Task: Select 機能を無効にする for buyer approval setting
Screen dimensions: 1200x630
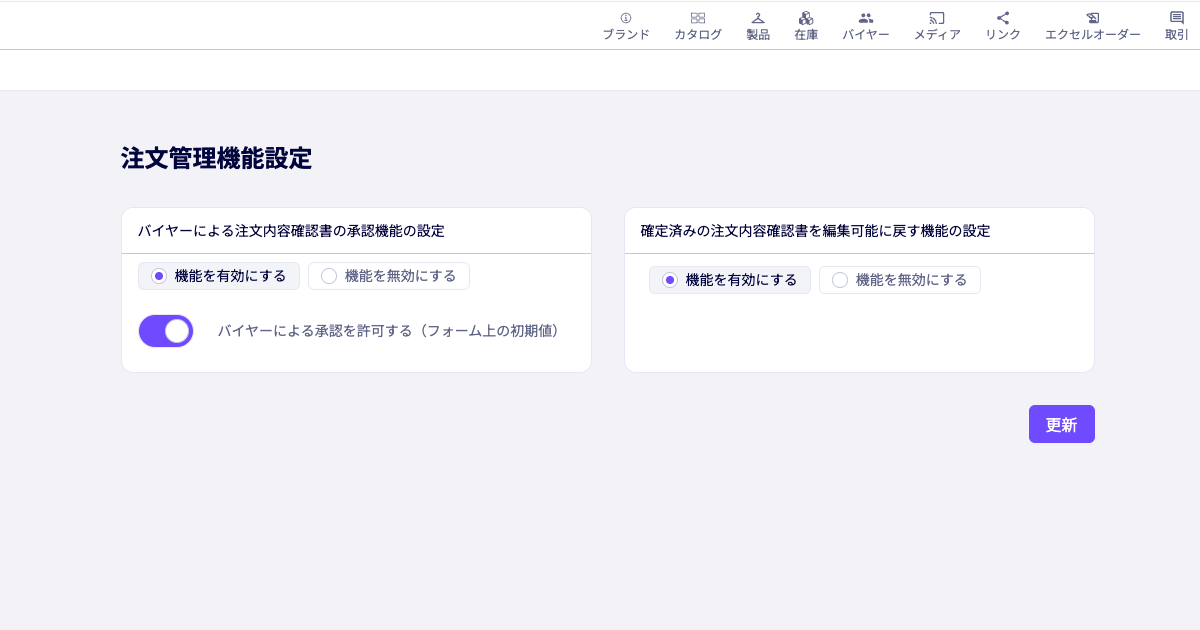Action: point(389,276)
